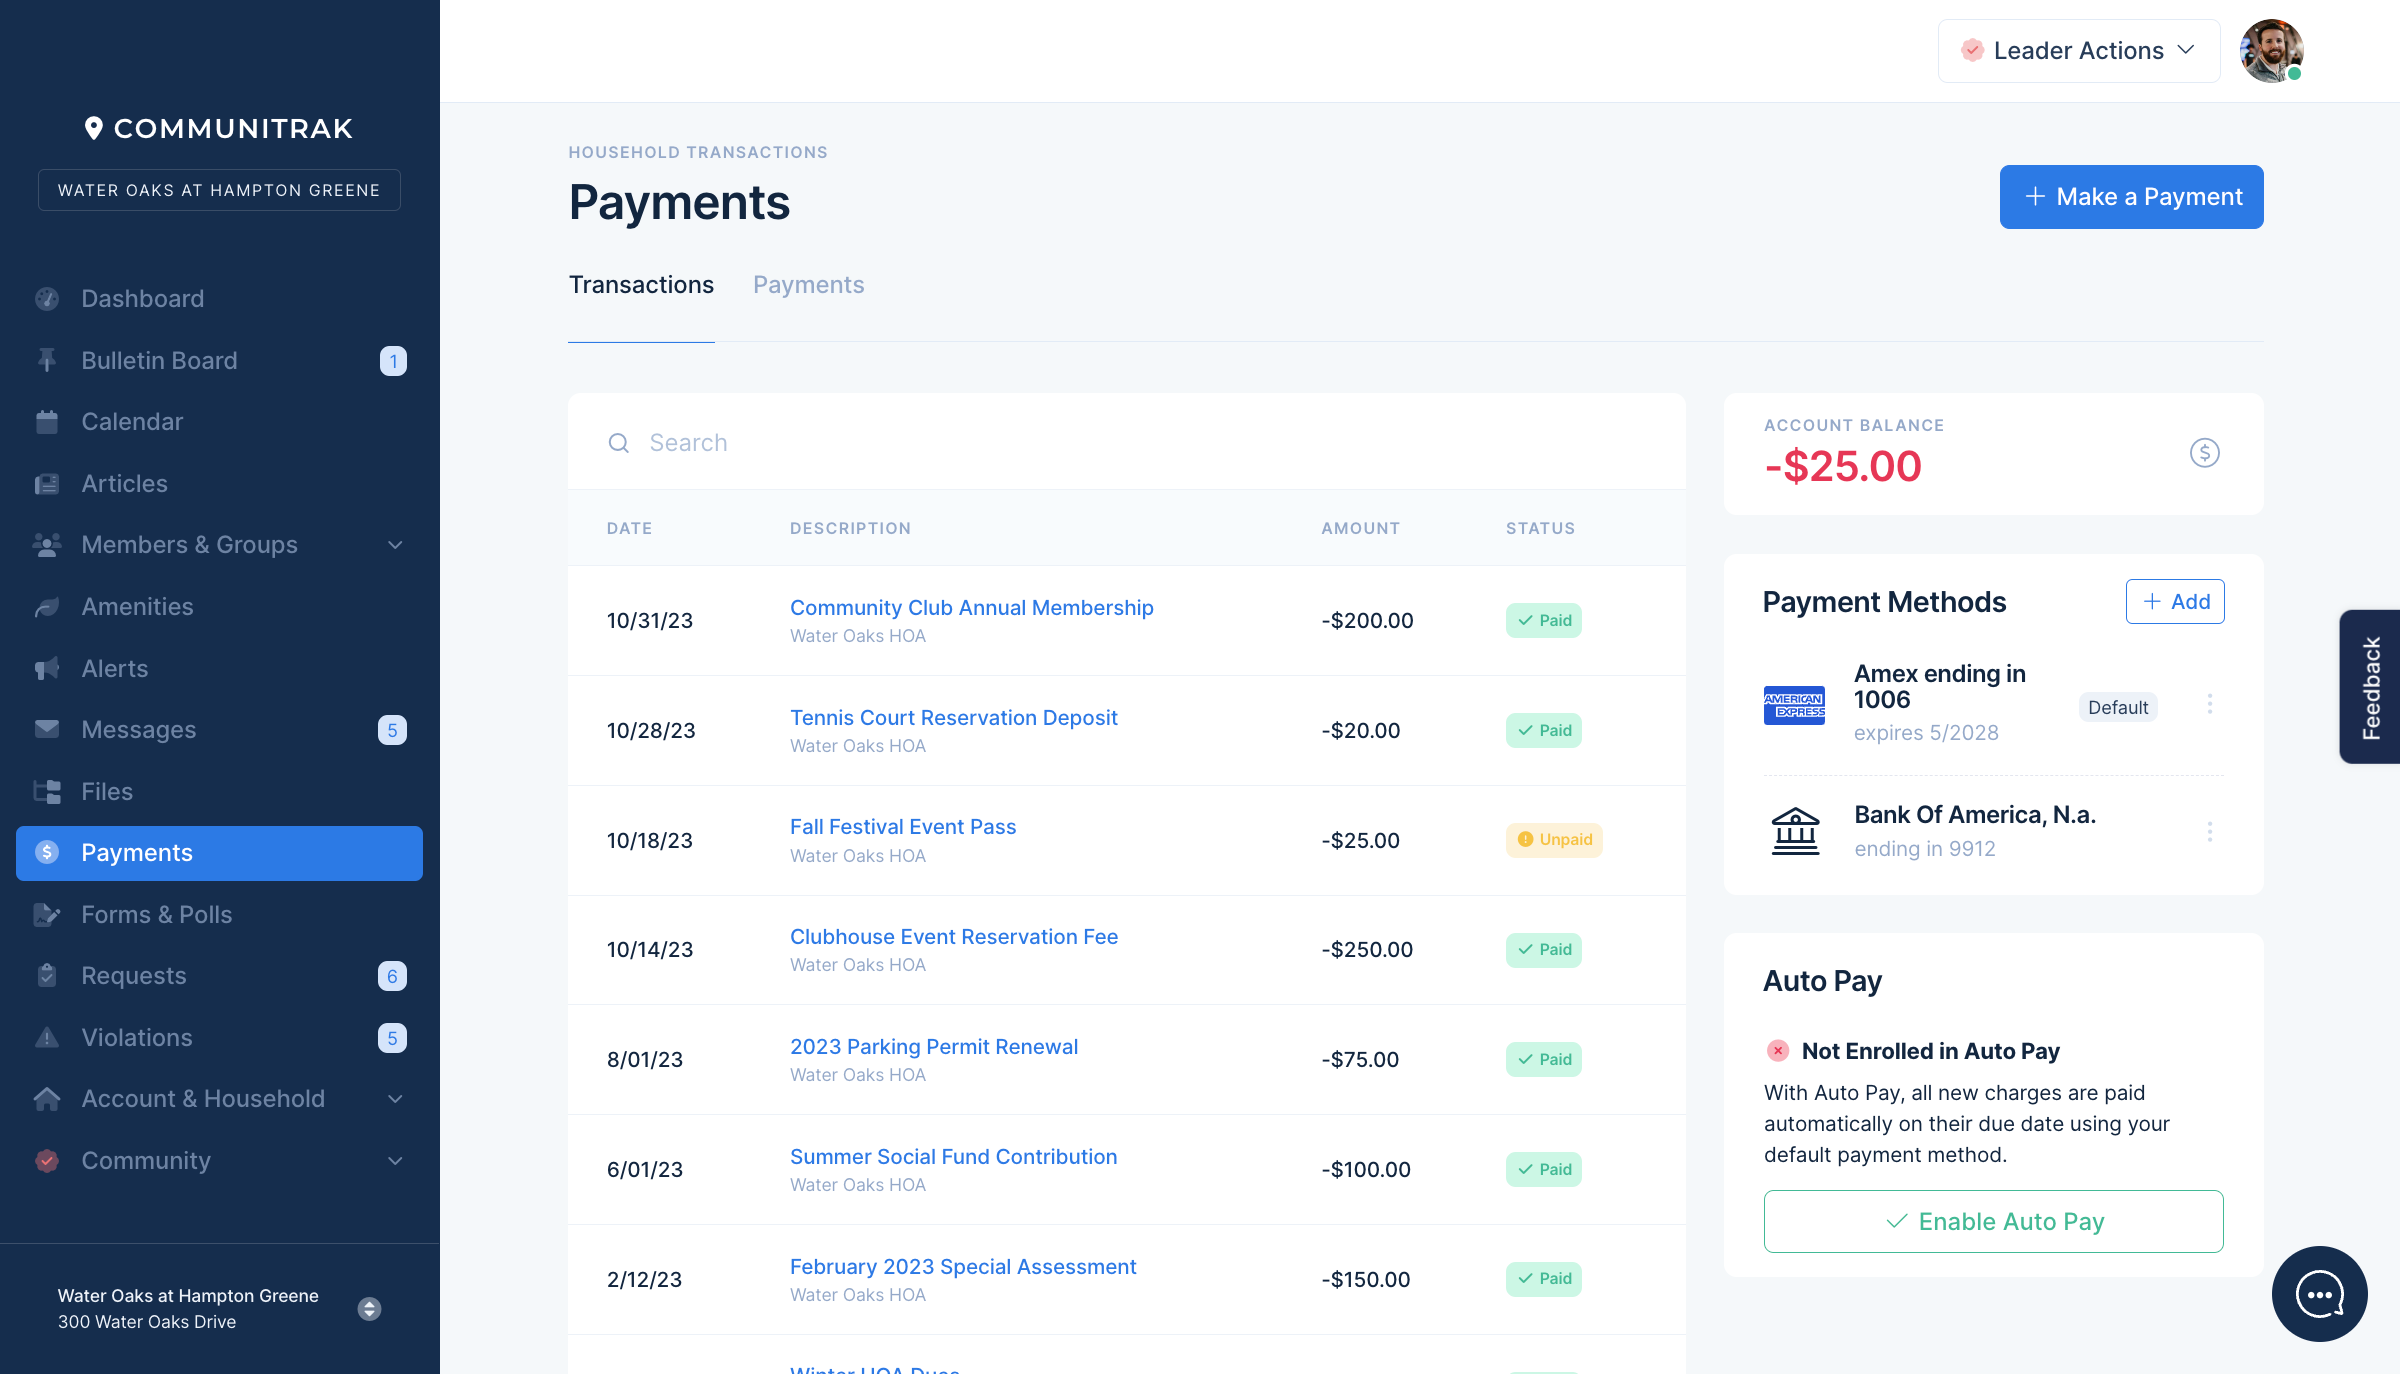Select the Alerts megaphone icon
Viewport: 2400px width, 1374px height.
tap(47, 668)
